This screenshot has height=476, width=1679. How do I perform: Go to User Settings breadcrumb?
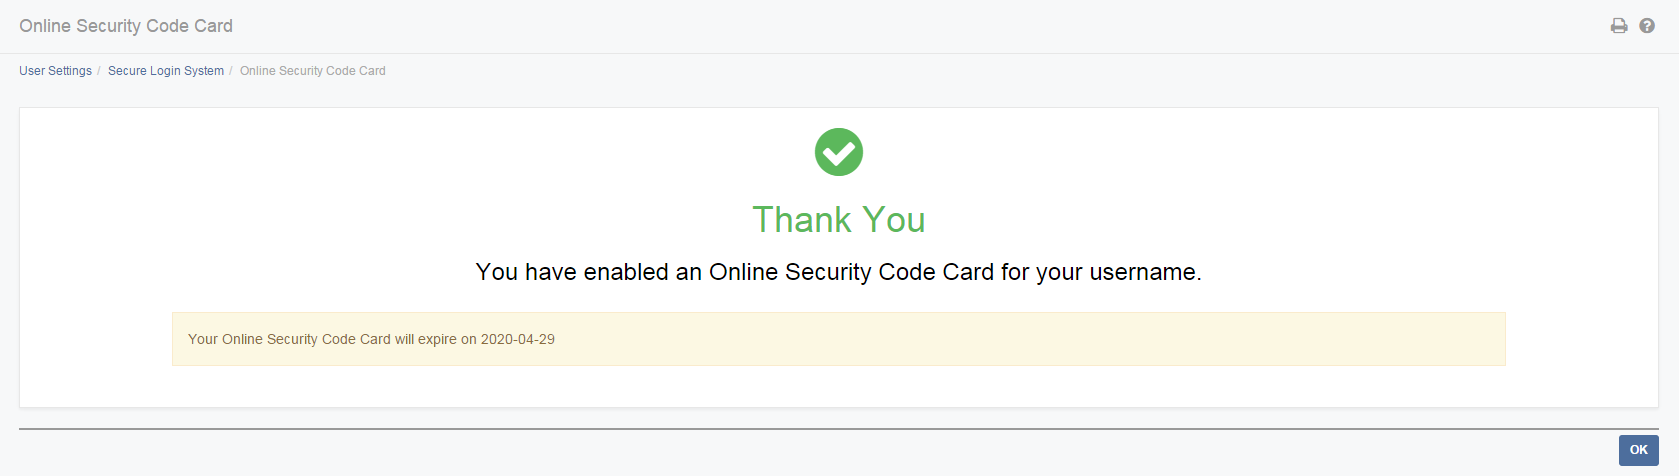55,71
